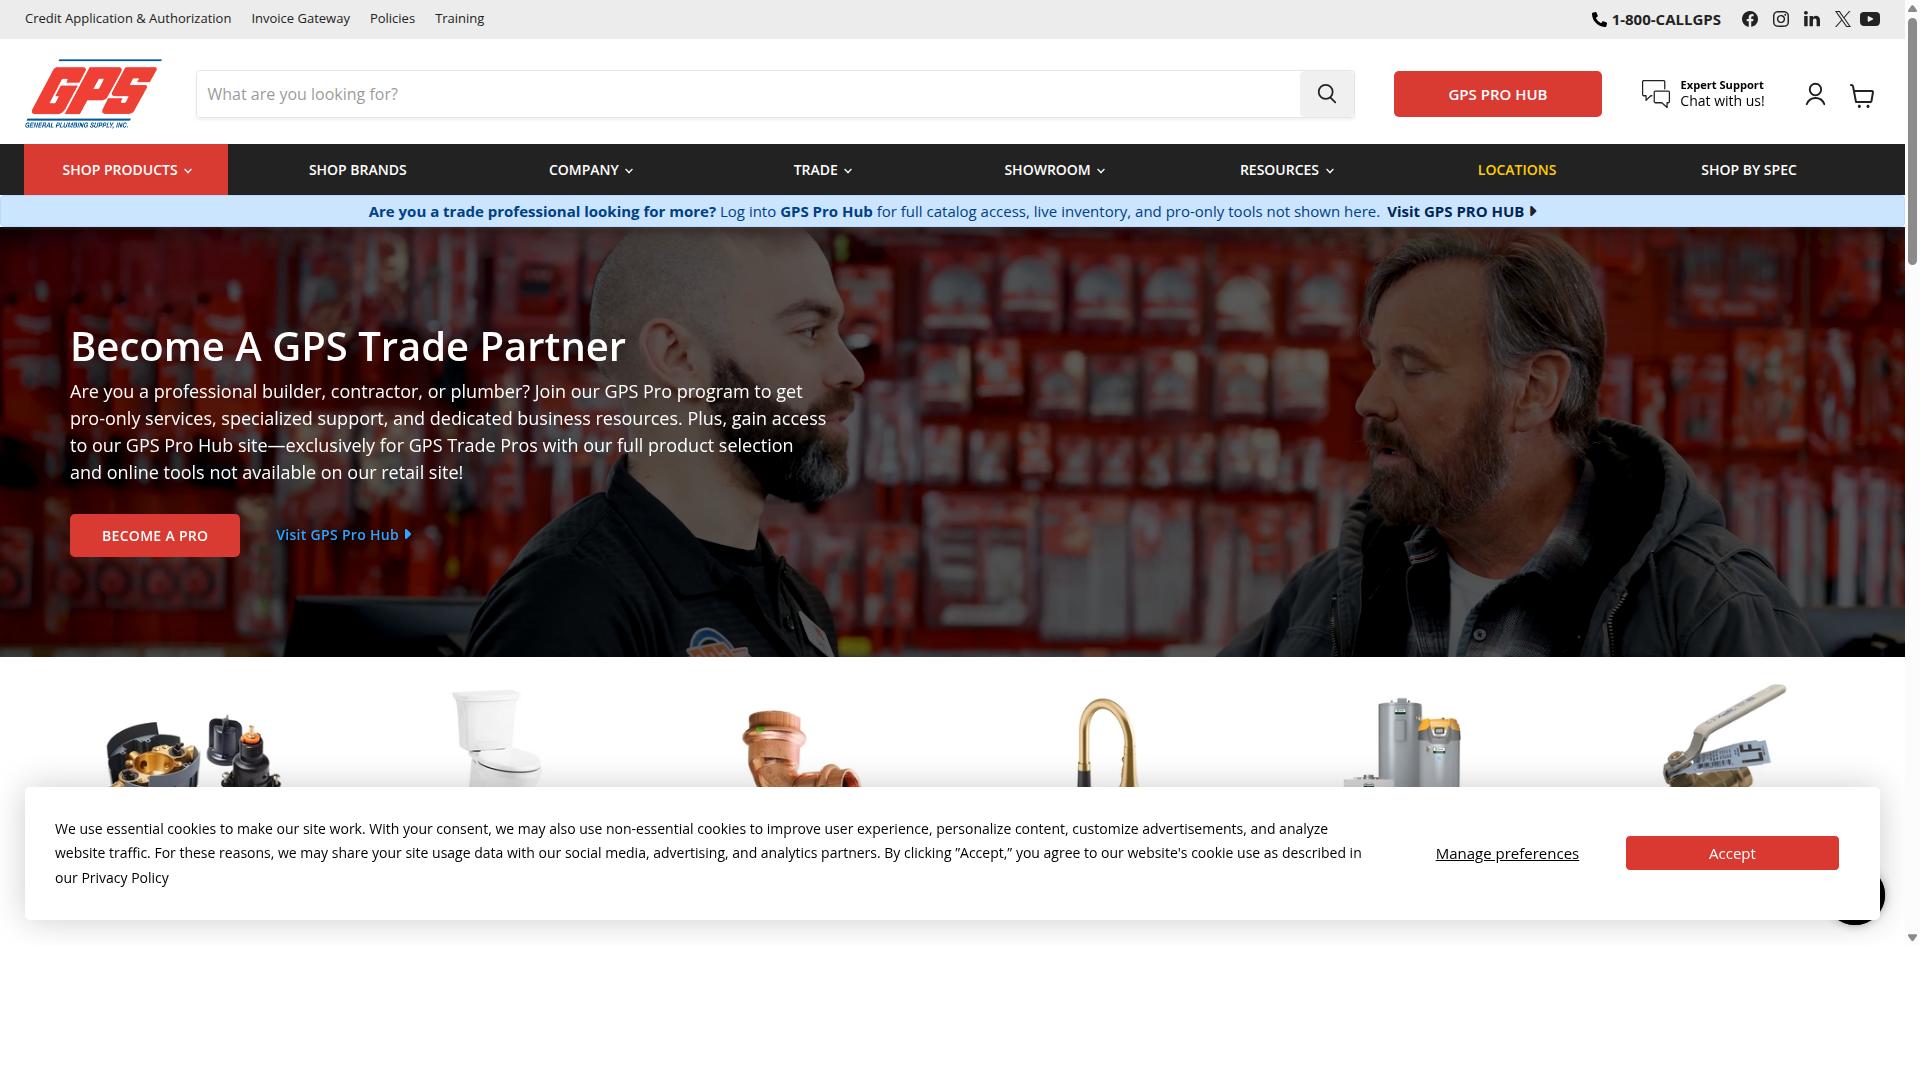This screenshot has height=1080, width=1920.
Task: Open Credit Application & Authorization link
Action: tap(128, 19)
